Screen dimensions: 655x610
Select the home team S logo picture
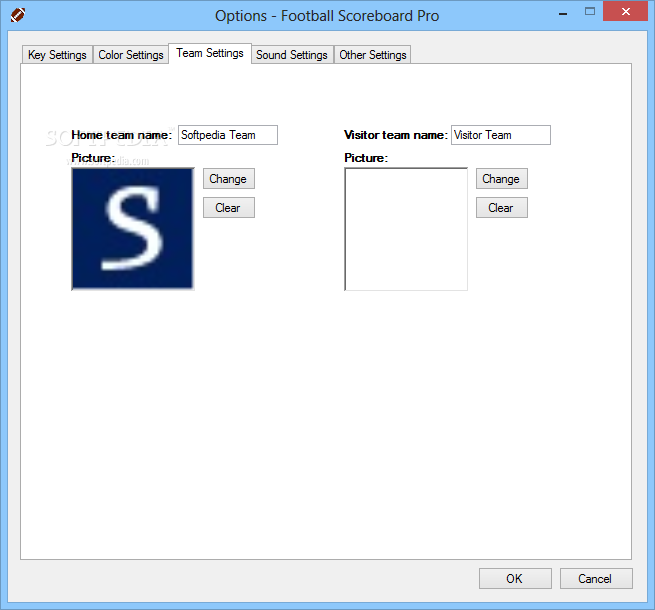pos(133,229)
